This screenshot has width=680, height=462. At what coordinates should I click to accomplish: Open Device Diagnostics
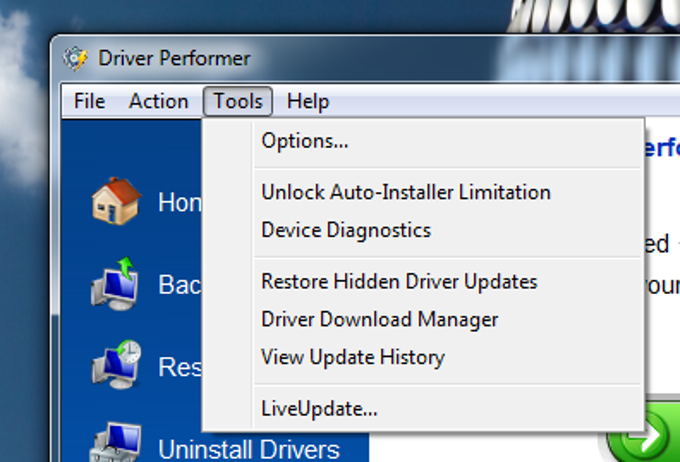(447, 230)
